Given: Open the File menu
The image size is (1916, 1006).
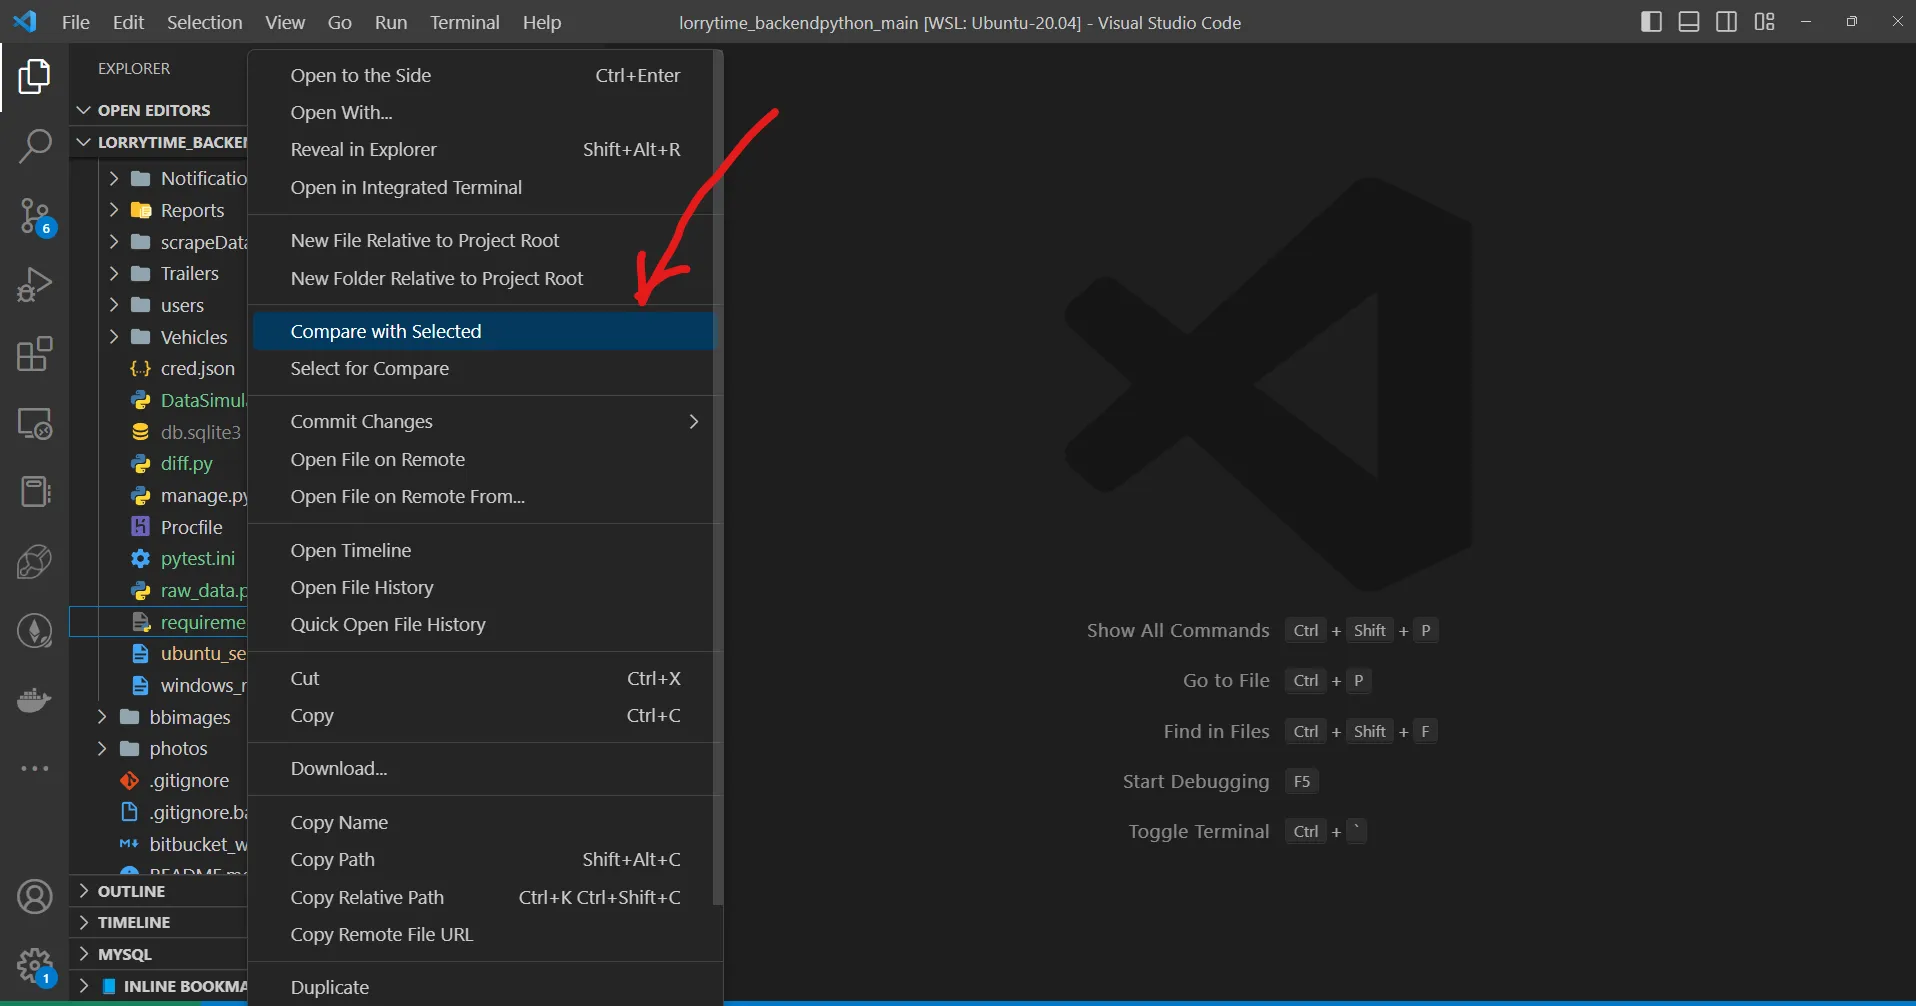Looking at the screenshot, I should [76, 22].
